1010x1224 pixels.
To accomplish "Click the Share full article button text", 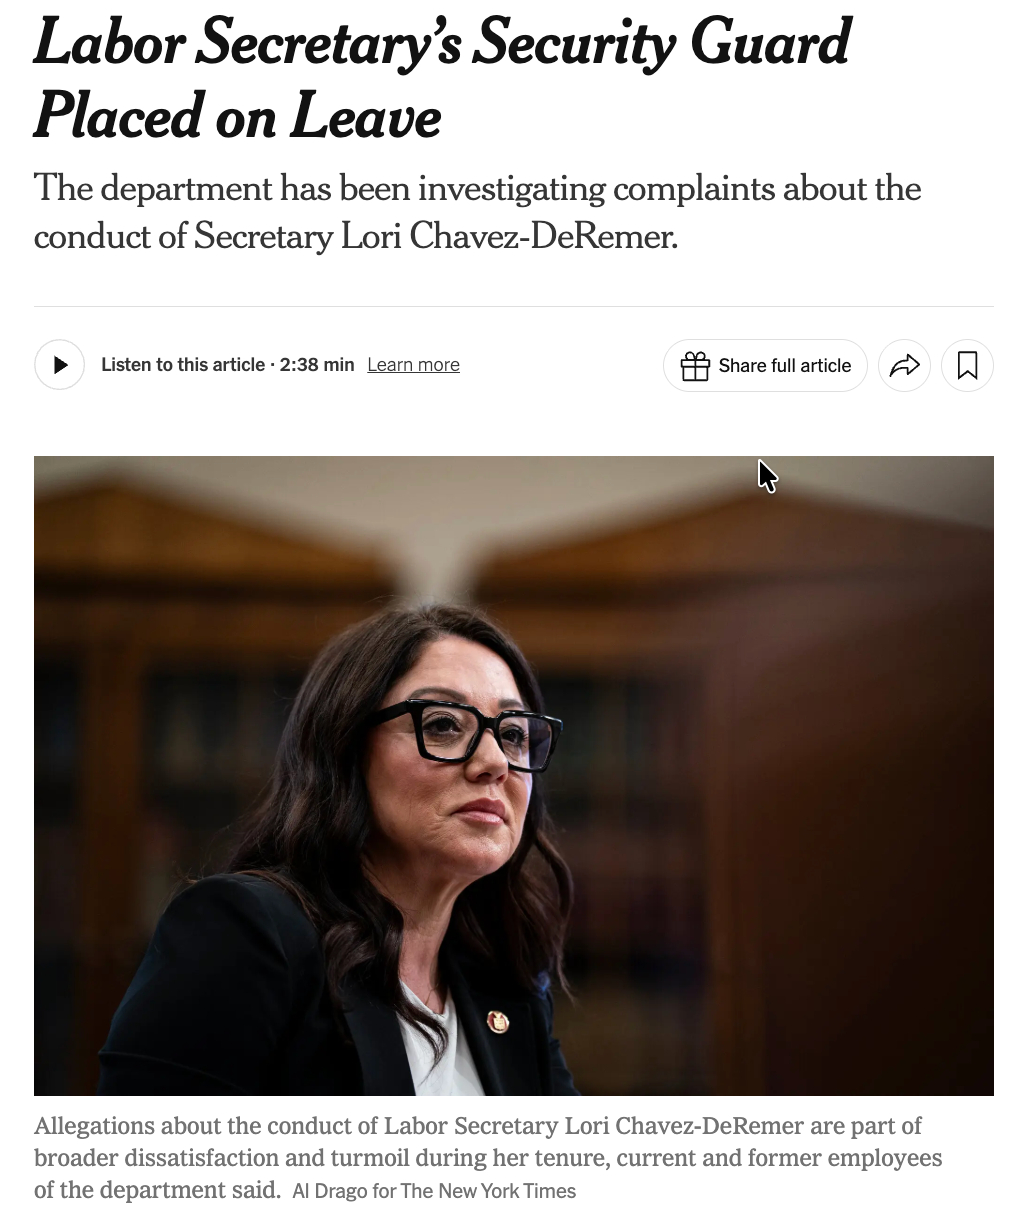I will (784, 366).
